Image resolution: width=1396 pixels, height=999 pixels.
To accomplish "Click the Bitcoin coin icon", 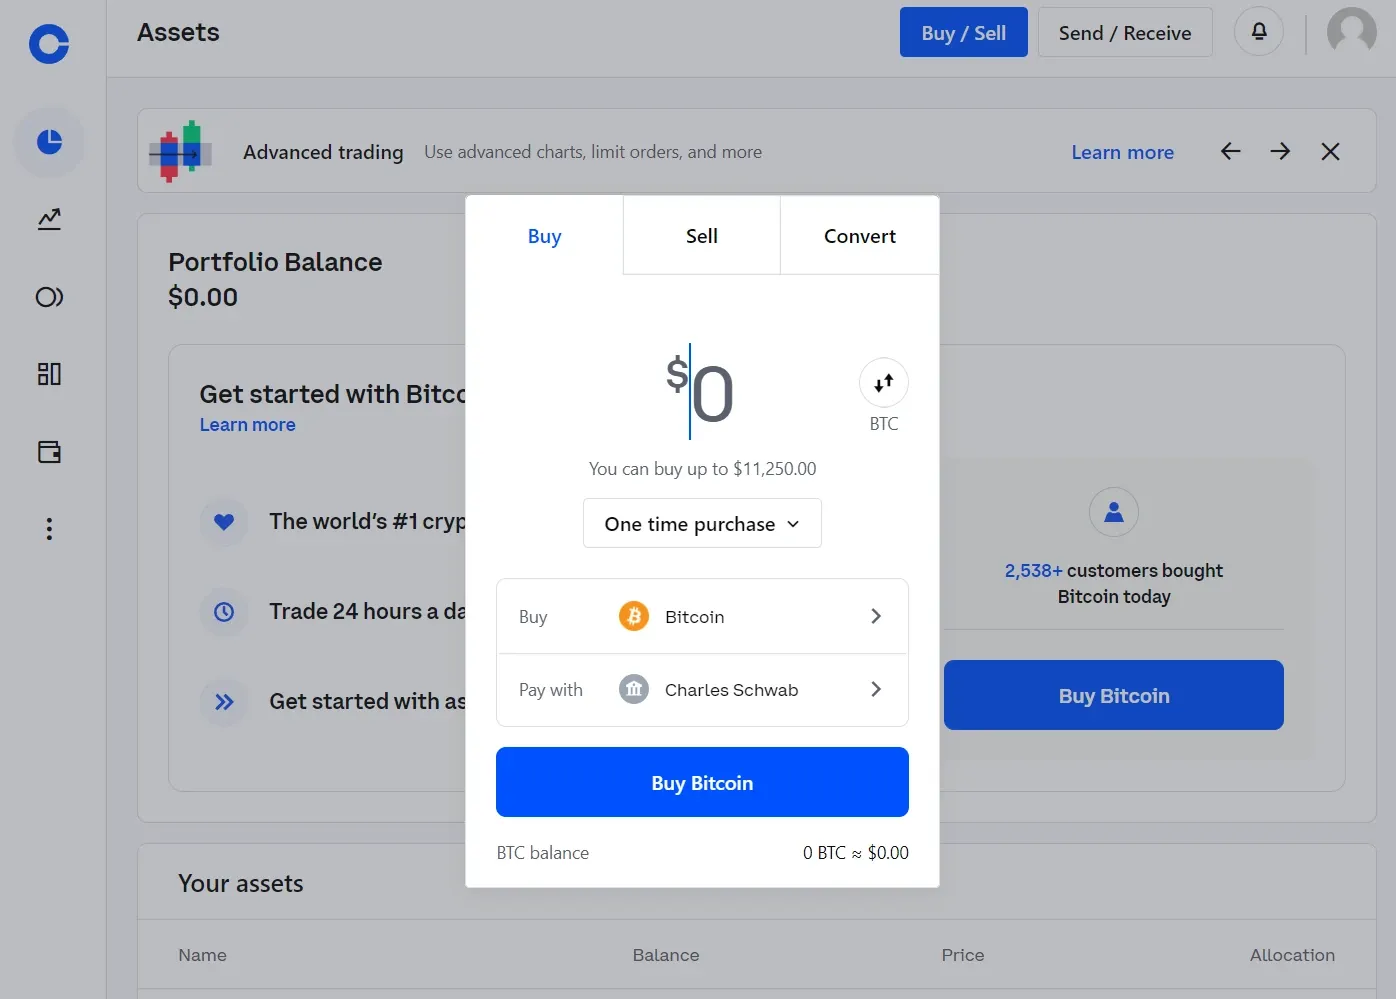I will coord(634,616).
